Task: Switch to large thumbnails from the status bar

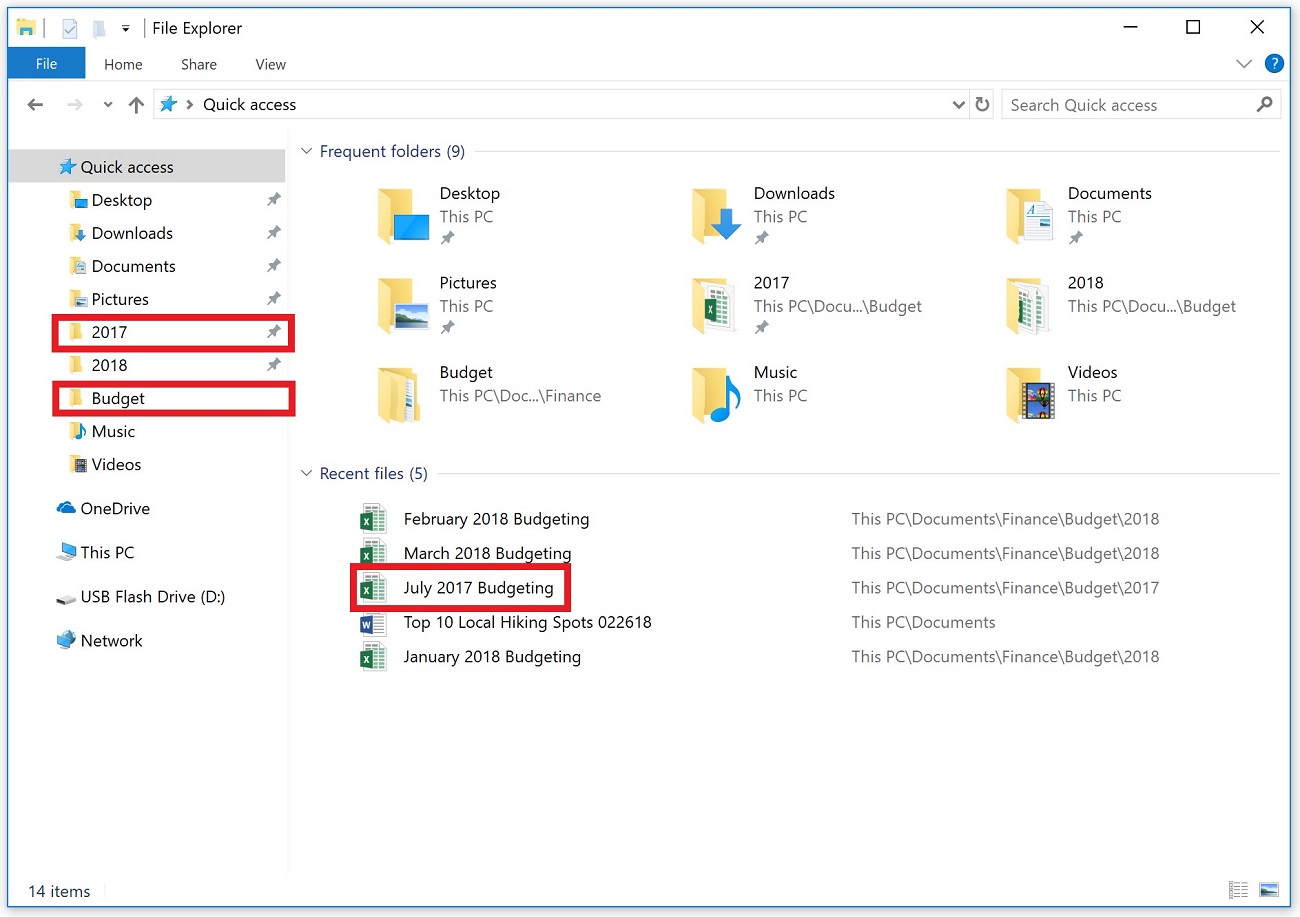Action: pyautogui.click(x=1268, y=890)
